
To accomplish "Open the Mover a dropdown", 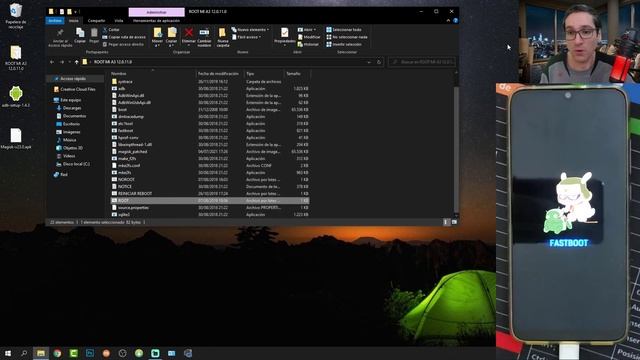I will point(157,37).
